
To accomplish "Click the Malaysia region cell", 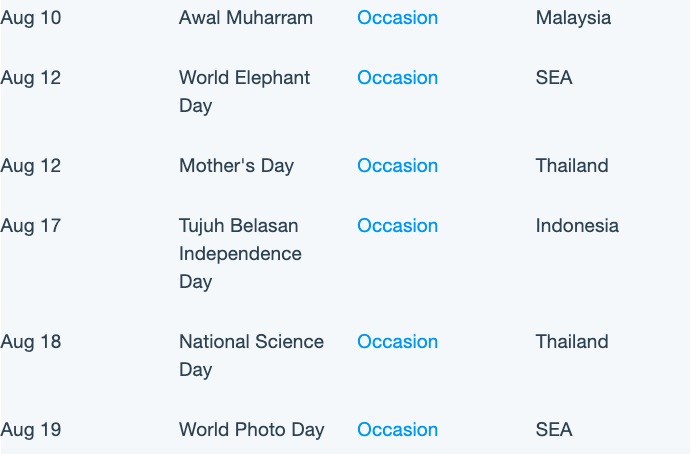I will click(573, 18).
